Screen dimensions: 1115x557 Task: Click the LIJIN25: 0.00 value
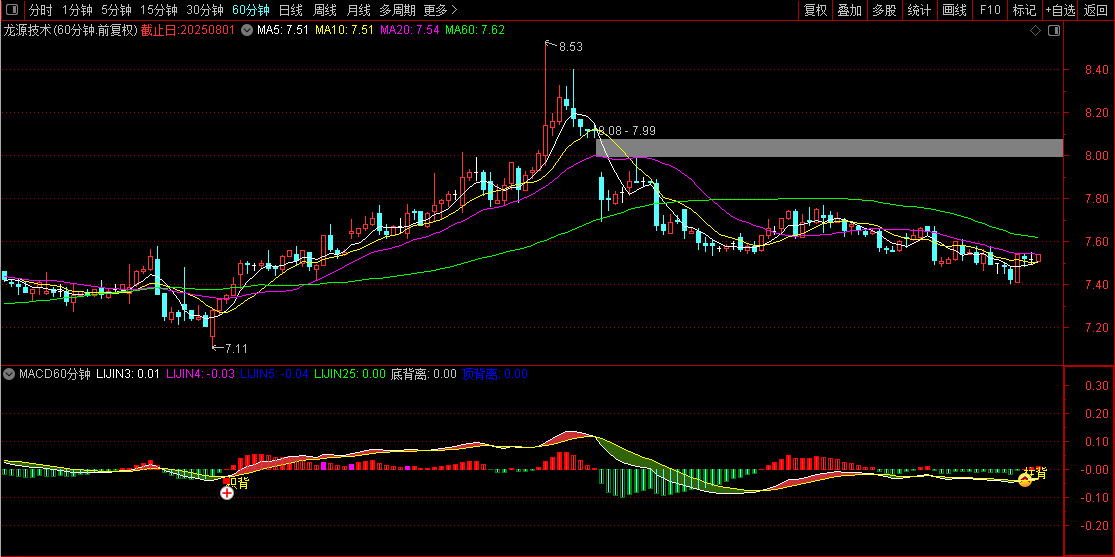coord(350,373)
